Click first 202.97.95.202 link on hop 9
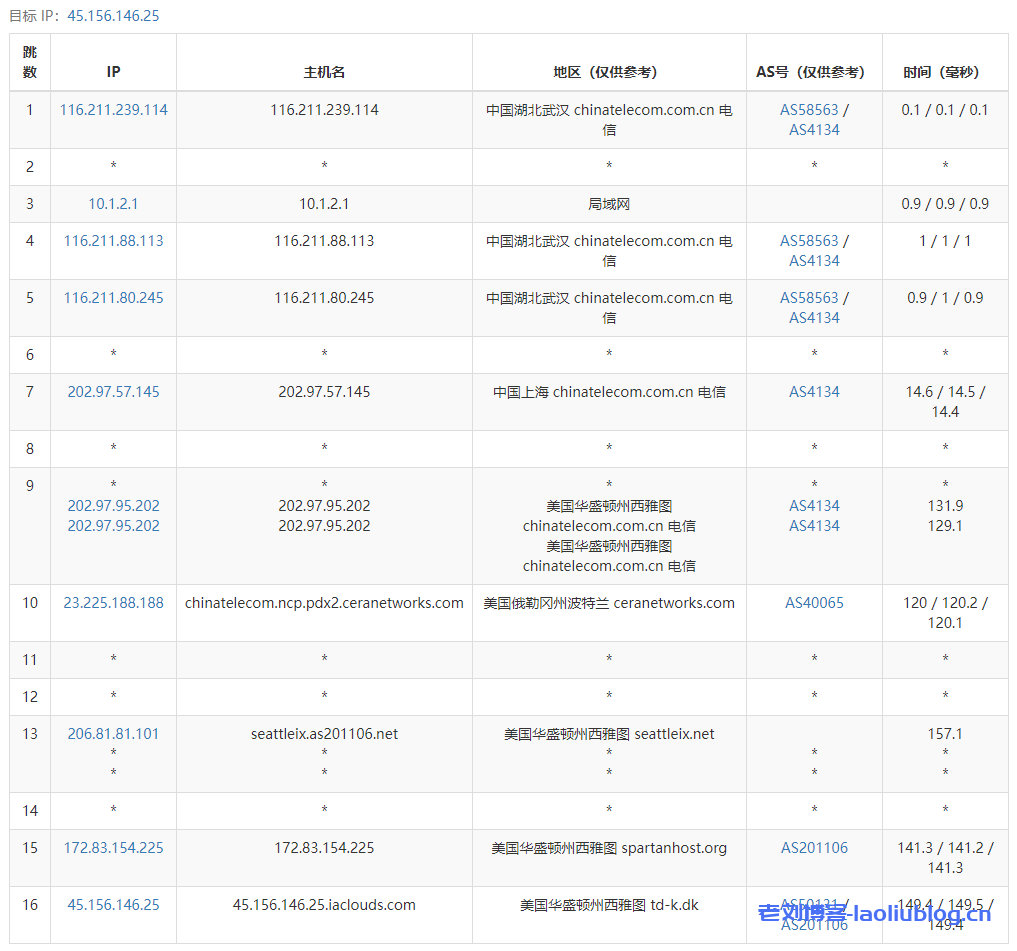Screen dimensions: 1017x951 pyautogui.click(x=113, y=505)
